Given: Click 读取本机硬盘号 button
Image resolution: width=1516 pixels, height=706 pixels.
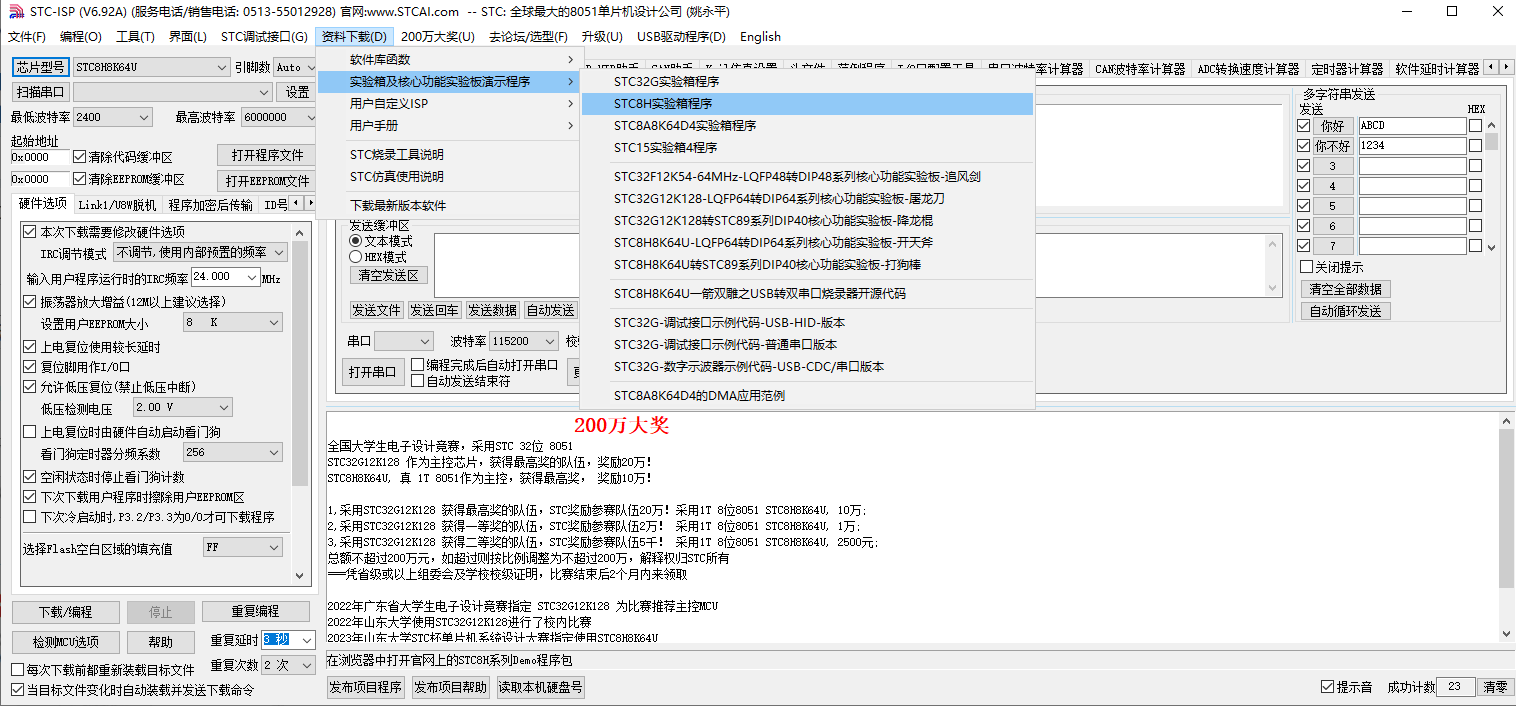Looking at the screenshot, I should (x=541, y=687).
